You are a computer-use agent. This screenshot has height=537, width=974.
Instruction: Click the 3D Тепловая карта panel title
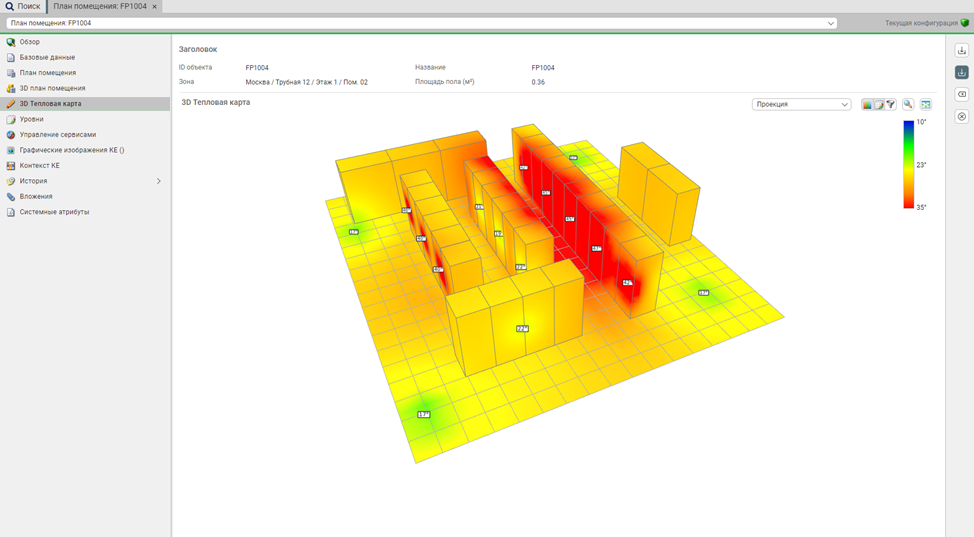point(216,103)
